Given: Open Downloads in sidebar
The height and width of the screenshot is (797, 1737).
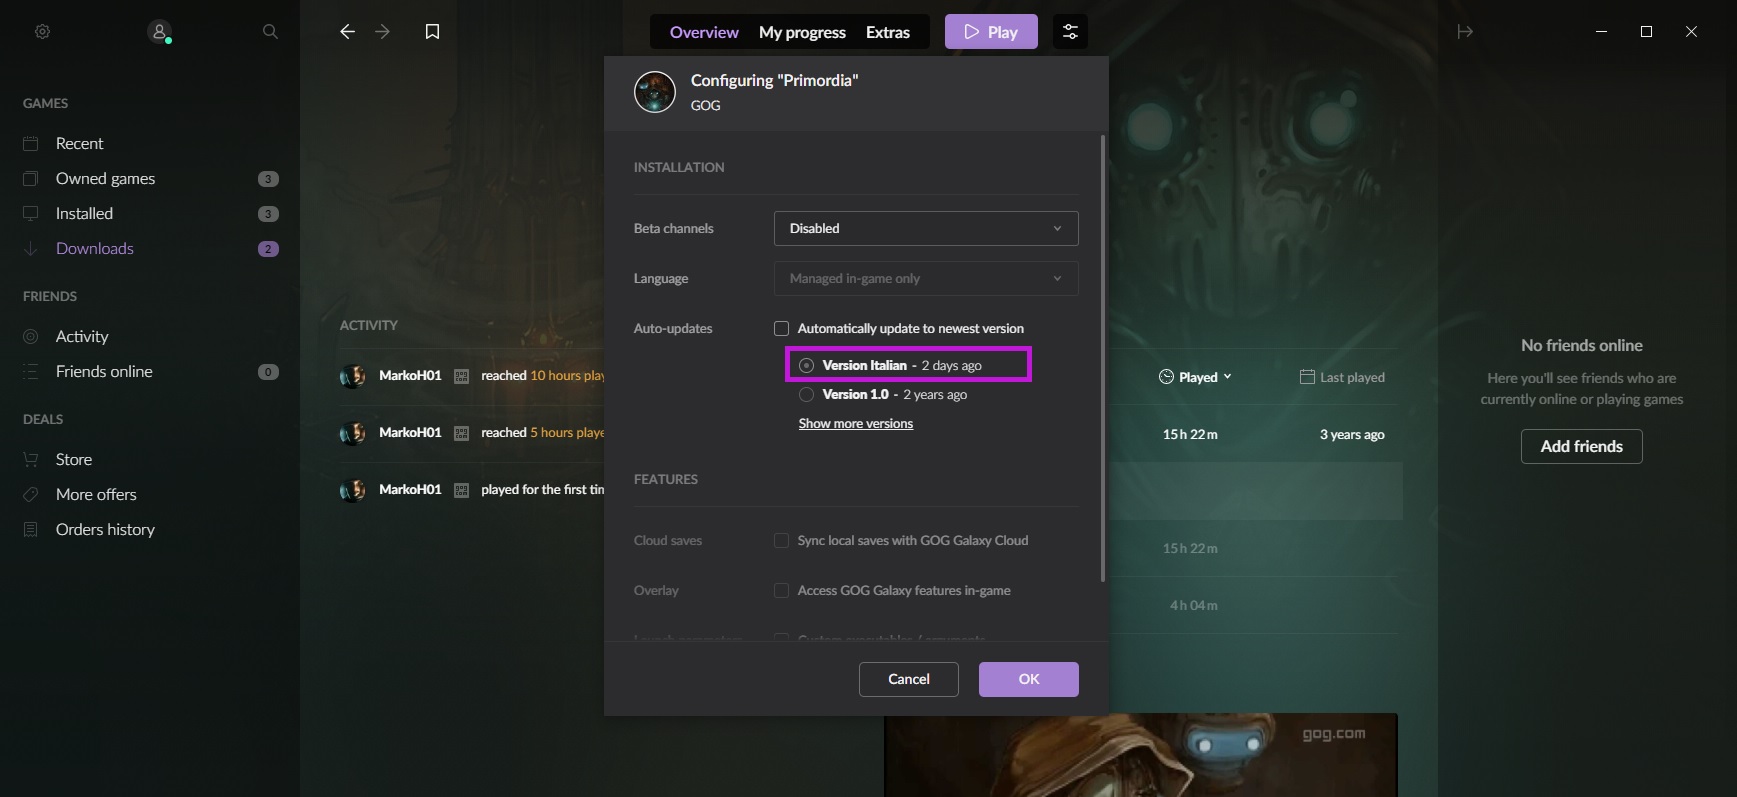Looking at the screenshot, I should 95,248.
